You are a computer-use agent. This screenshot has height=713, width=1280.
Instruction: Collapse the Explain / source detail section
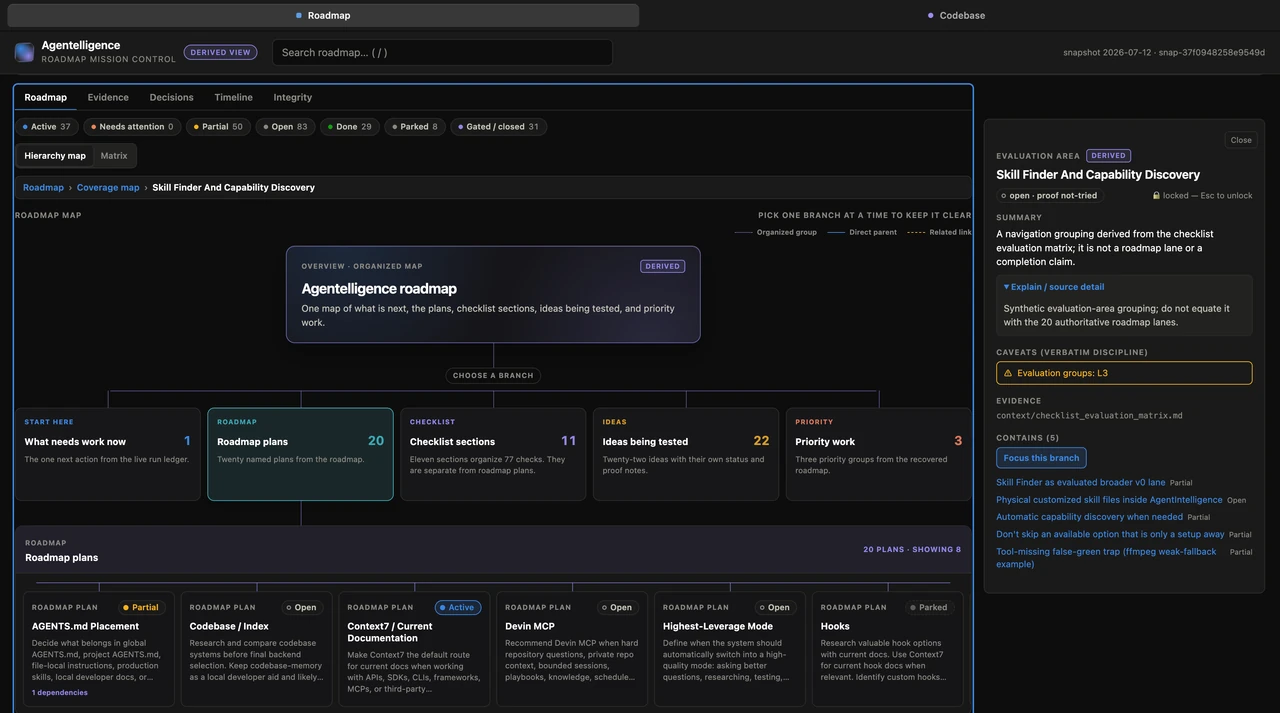[x=1054, y=287]
